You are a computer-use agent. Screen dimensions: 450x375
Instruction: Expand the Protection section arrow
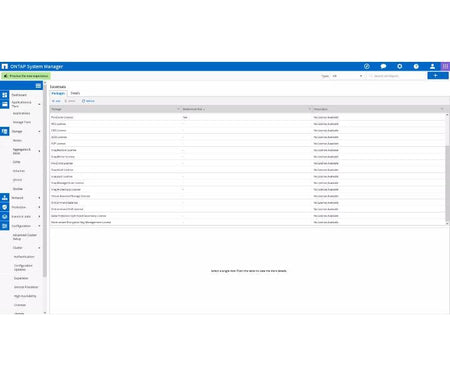click(39, 207)
